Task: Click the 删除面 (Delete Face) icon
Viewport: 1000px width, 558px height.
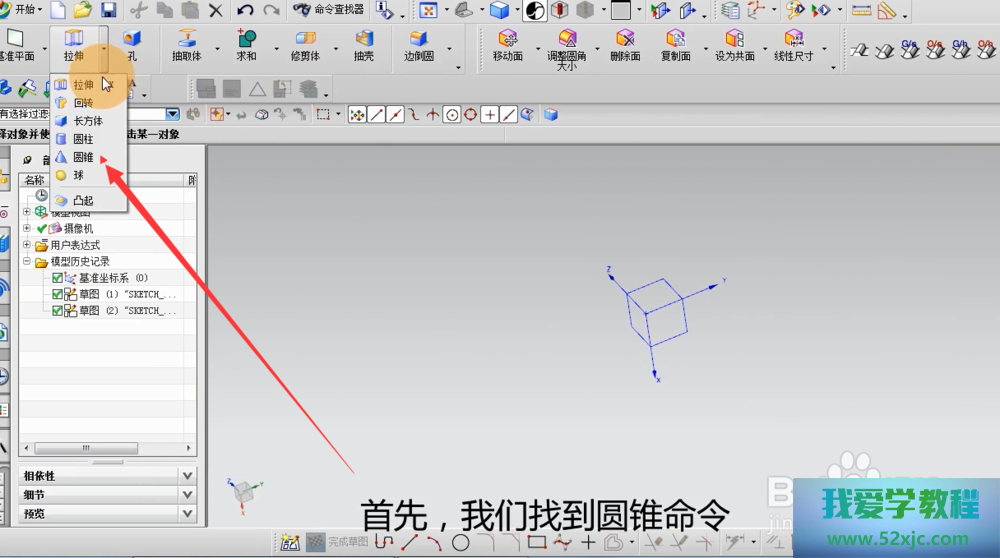Action: pyautogui.click(x=625, y=43)
